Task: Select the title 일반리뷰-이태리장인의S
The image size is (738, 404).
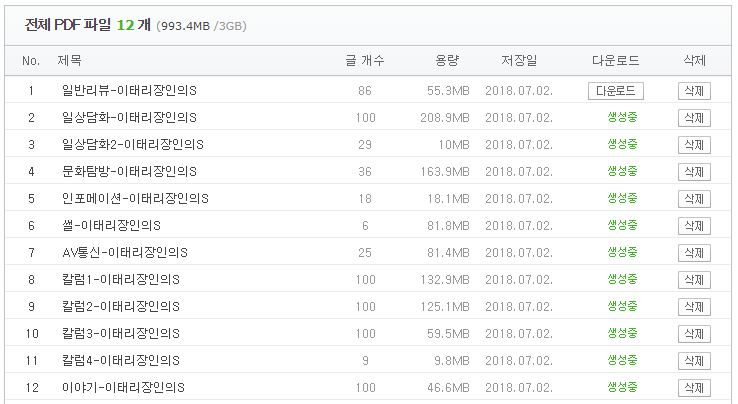Action: tap(129, 90)
